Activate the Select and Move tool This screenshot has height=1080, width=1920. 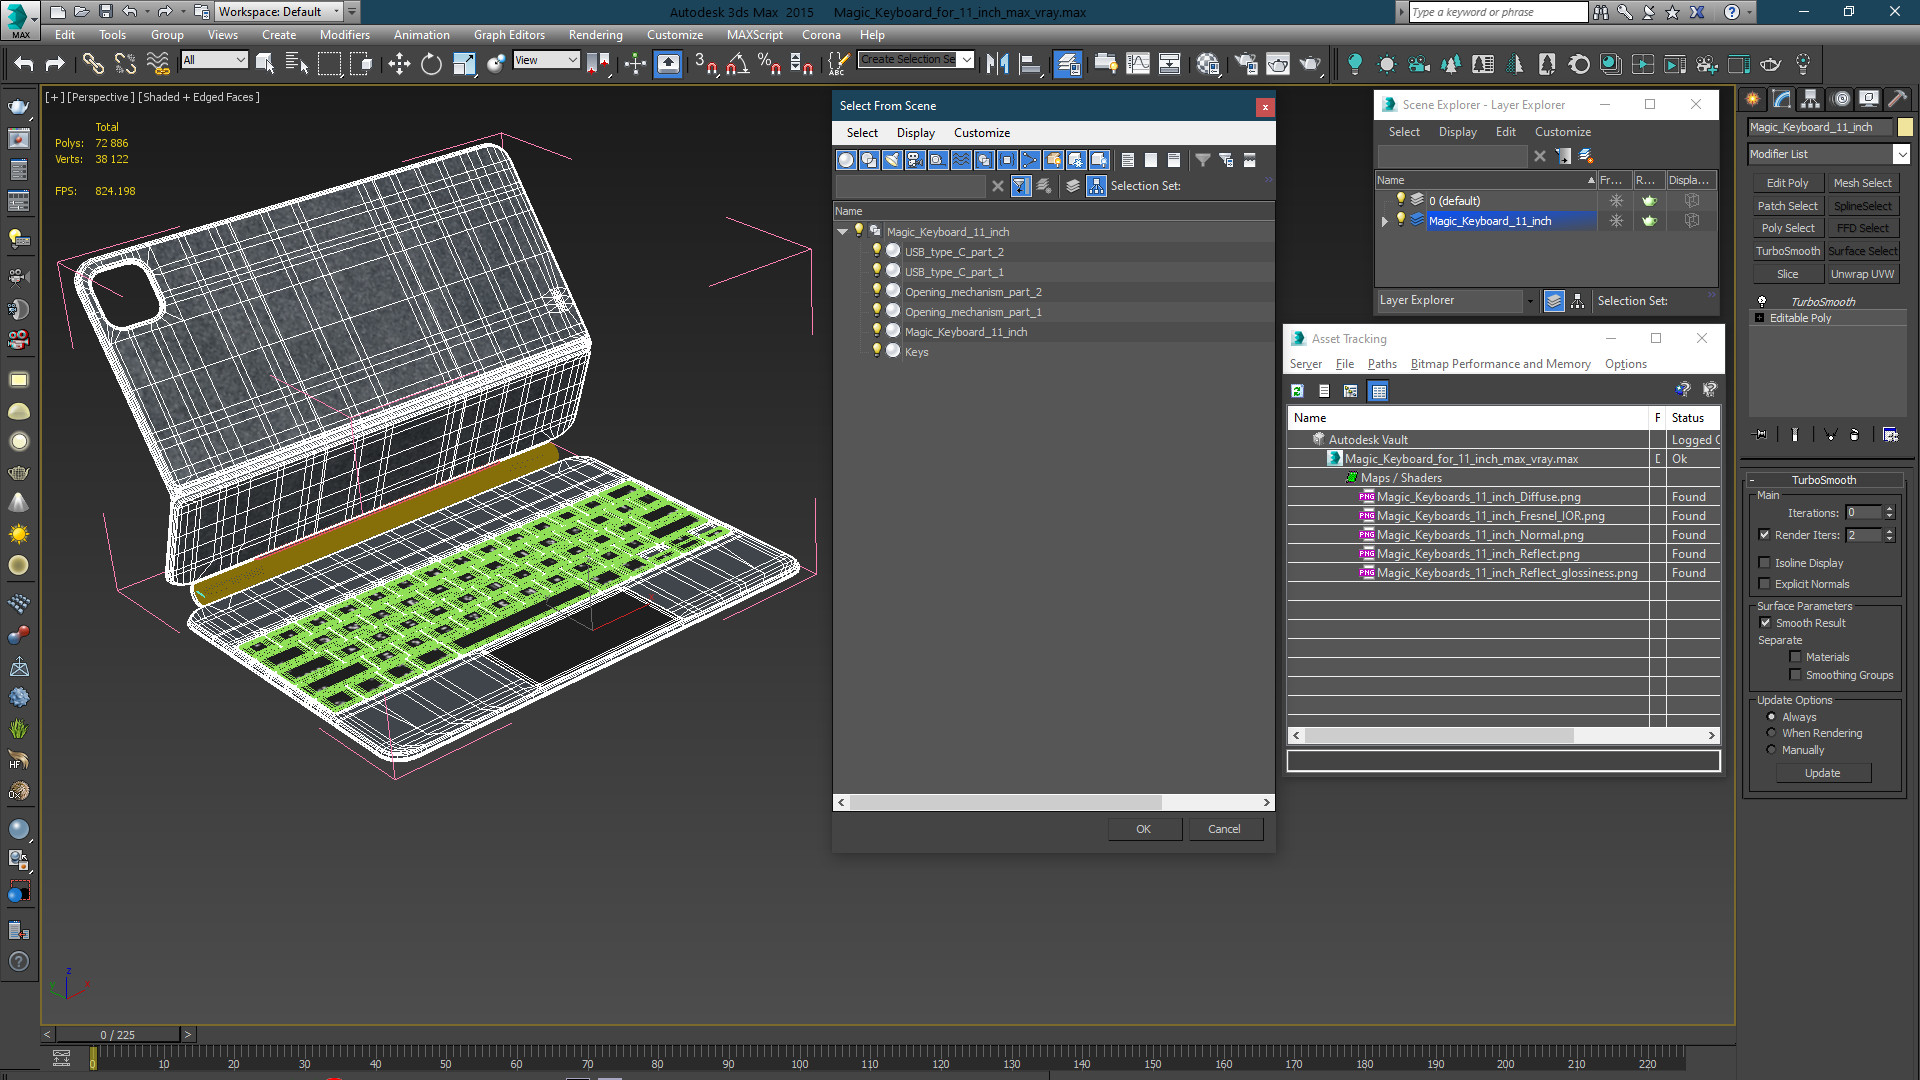(x=399, y=64)
